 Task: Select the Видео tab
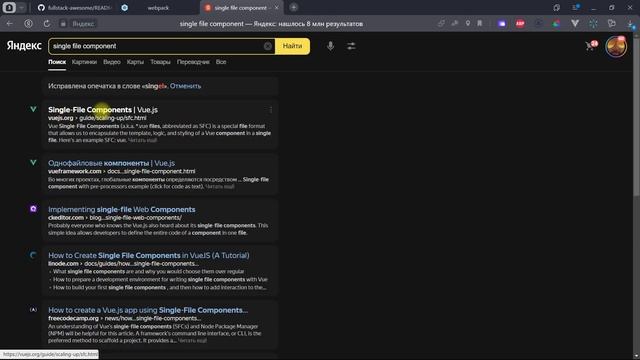point(111,62)
